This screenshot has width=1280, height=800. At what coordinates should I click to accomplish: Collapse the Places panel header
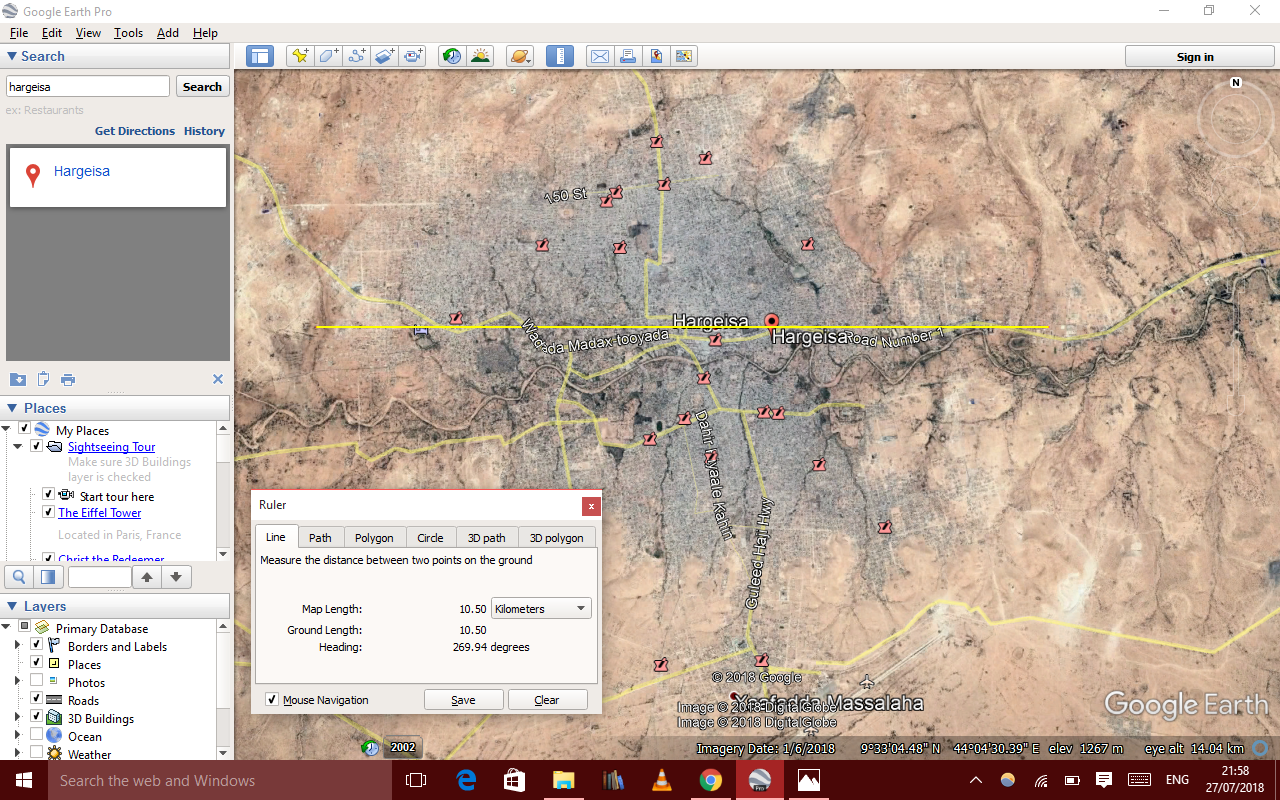coord(12,408)
